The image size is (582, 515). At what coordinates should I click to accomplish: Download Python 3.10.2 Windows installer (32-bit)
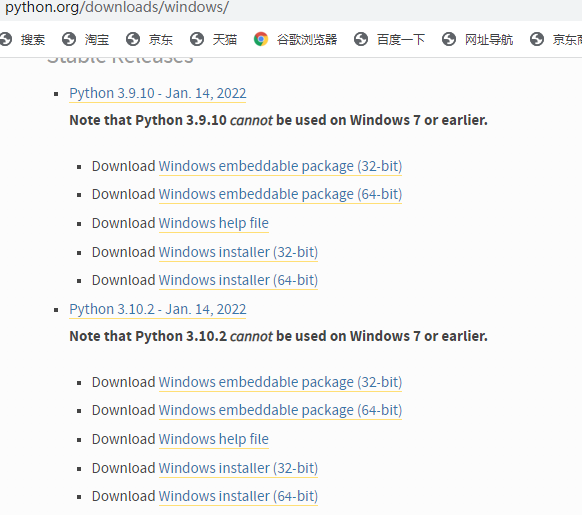[x=238, y=469]
